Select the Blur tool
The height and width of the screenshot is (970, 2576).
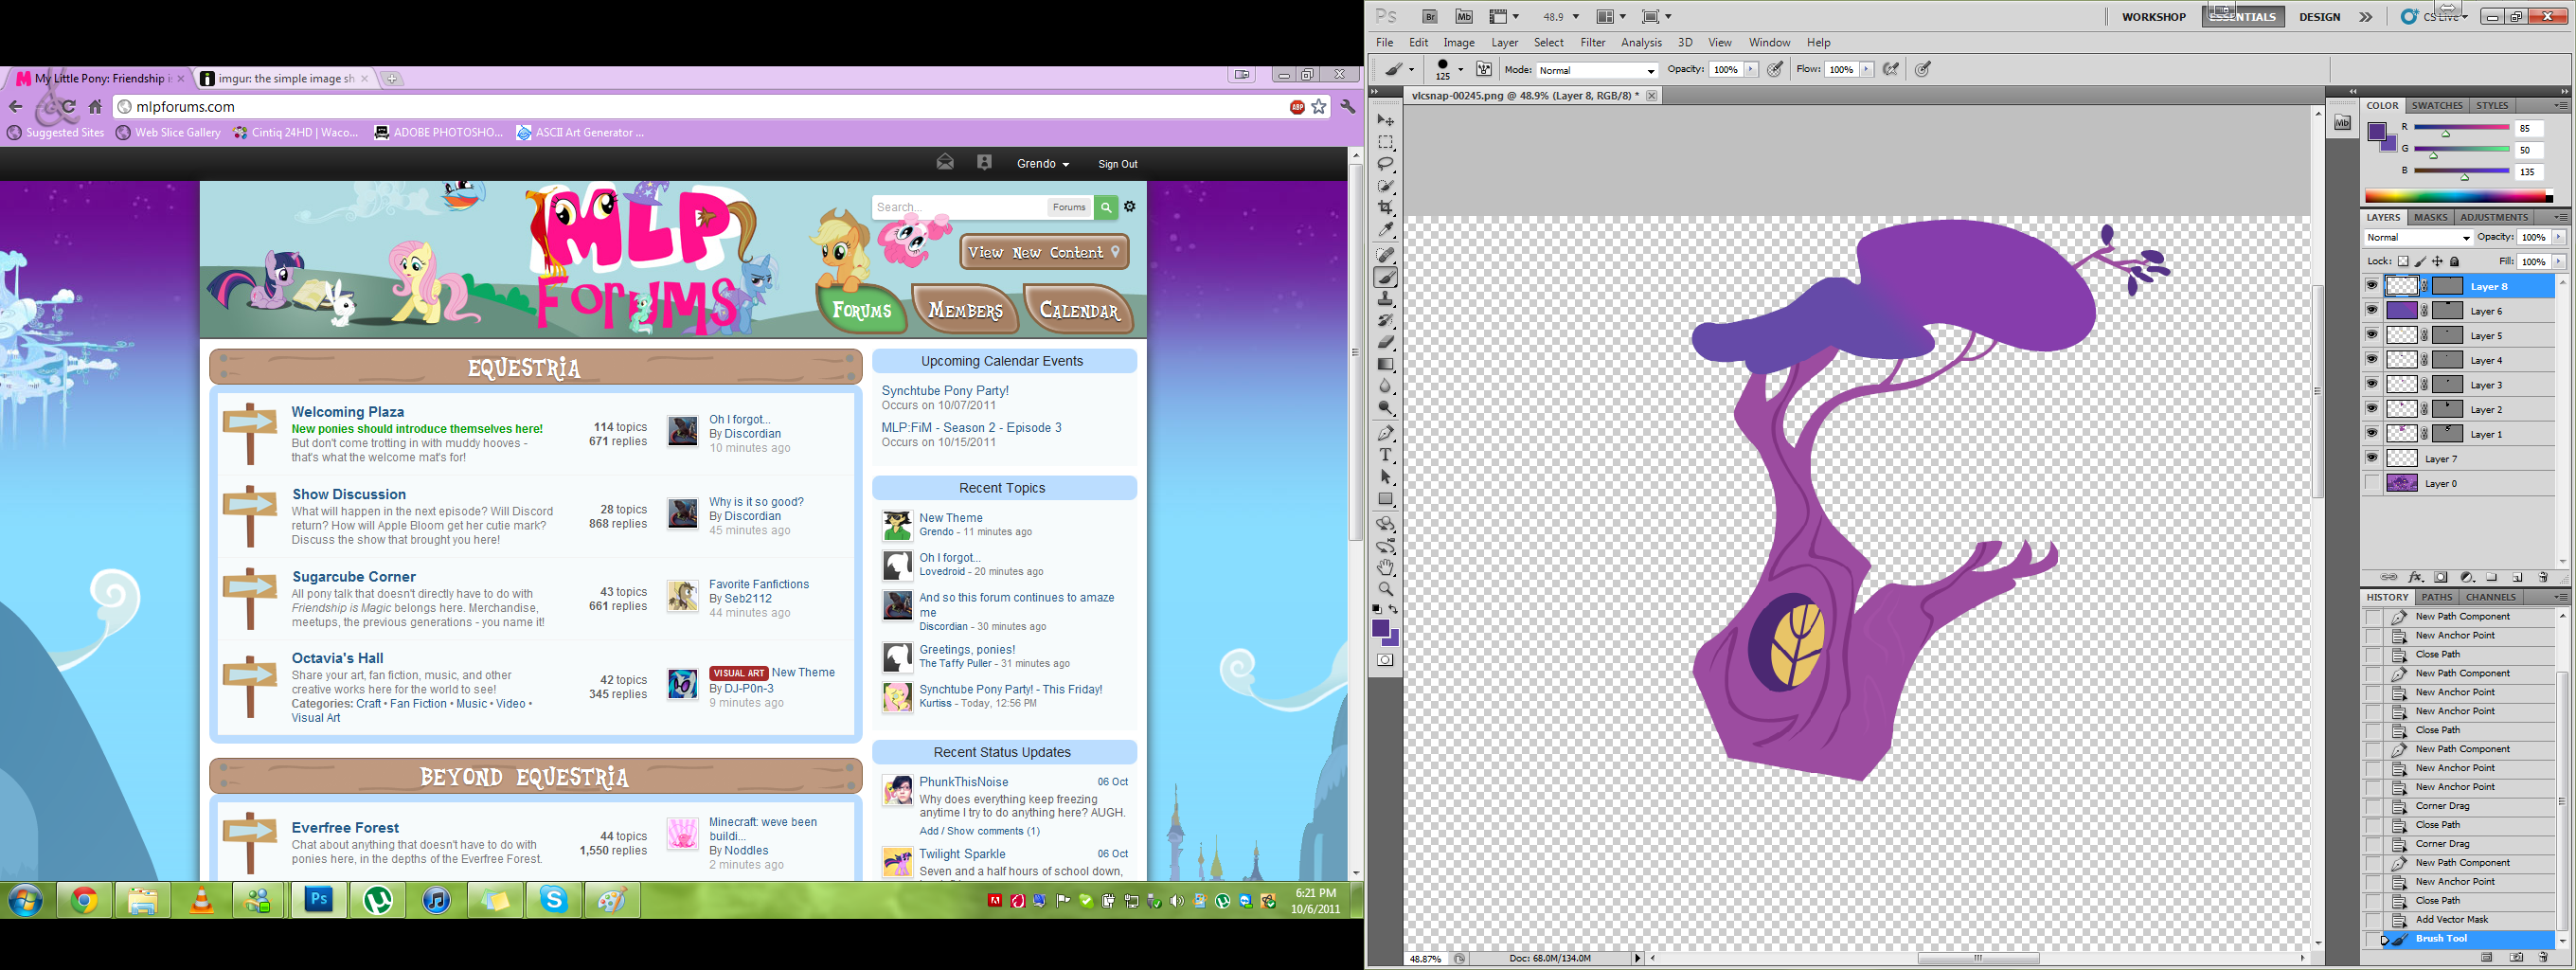pos(1385,386)
